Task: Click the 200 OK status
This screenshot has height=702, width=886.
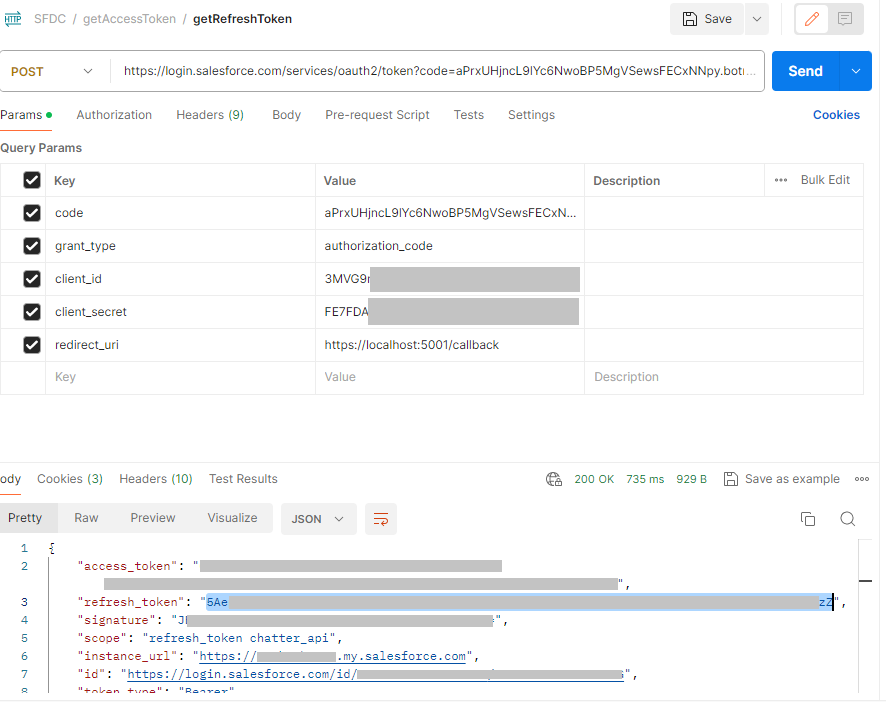Action: coord(594,479)
